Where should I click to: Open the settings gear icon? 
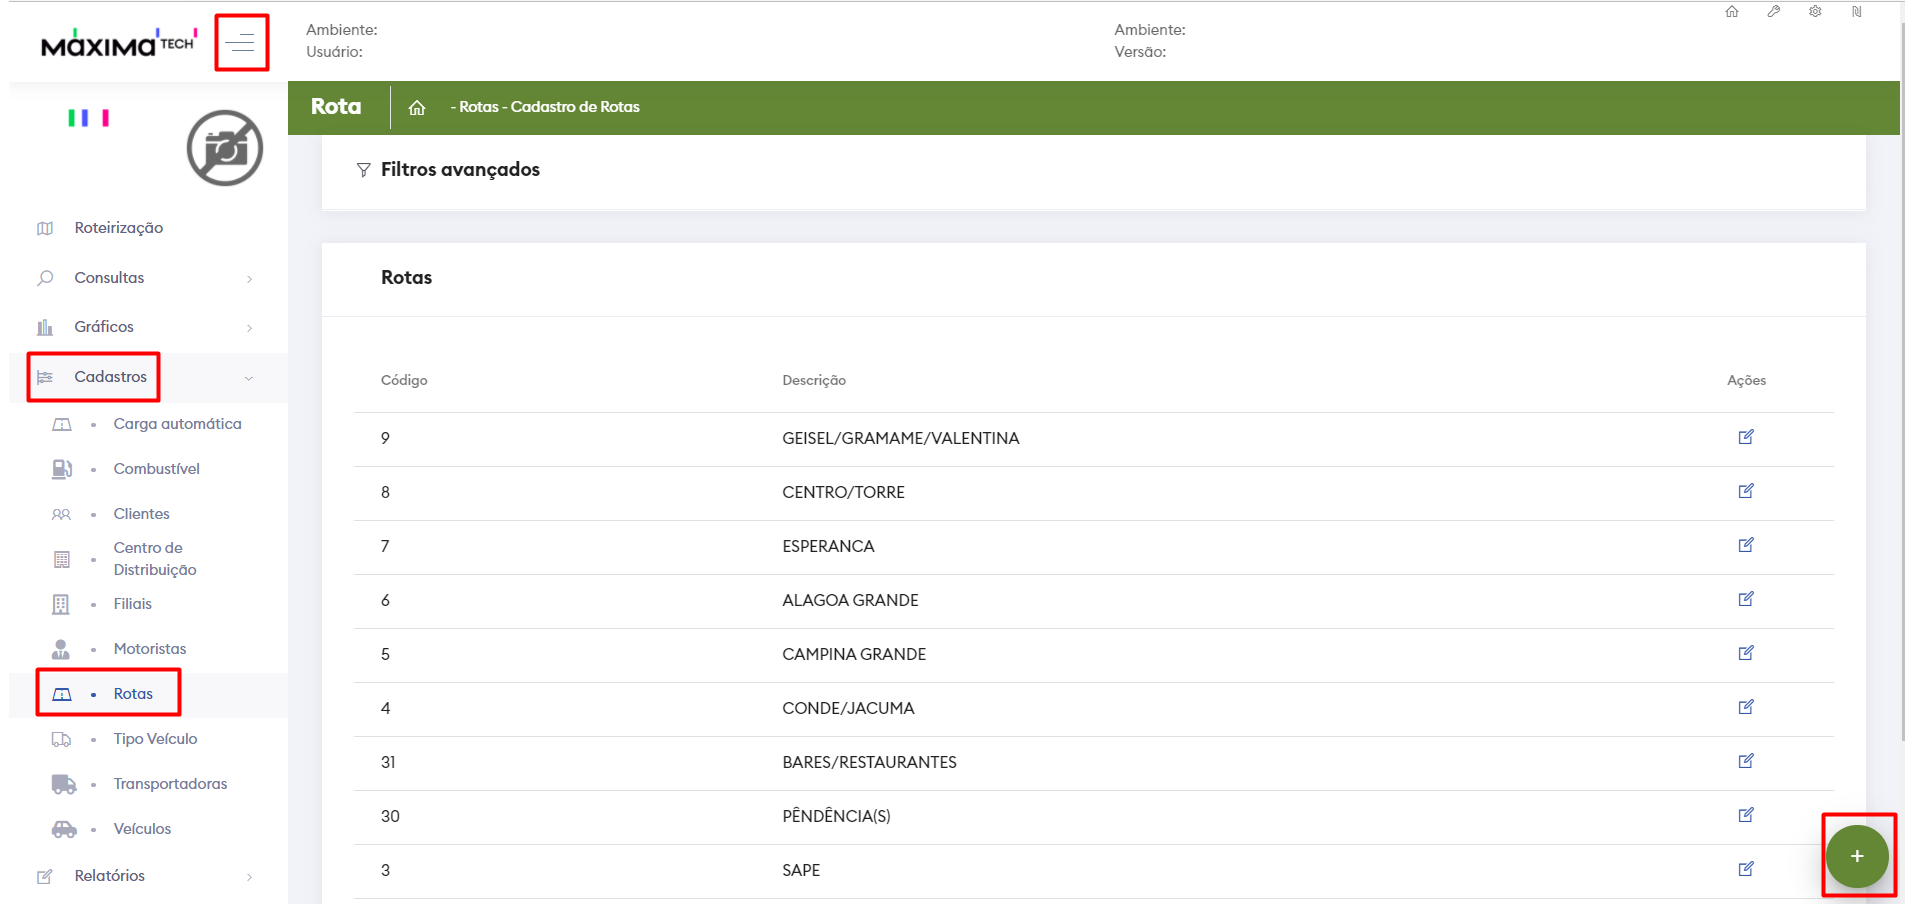click(x=1815, y=12)
